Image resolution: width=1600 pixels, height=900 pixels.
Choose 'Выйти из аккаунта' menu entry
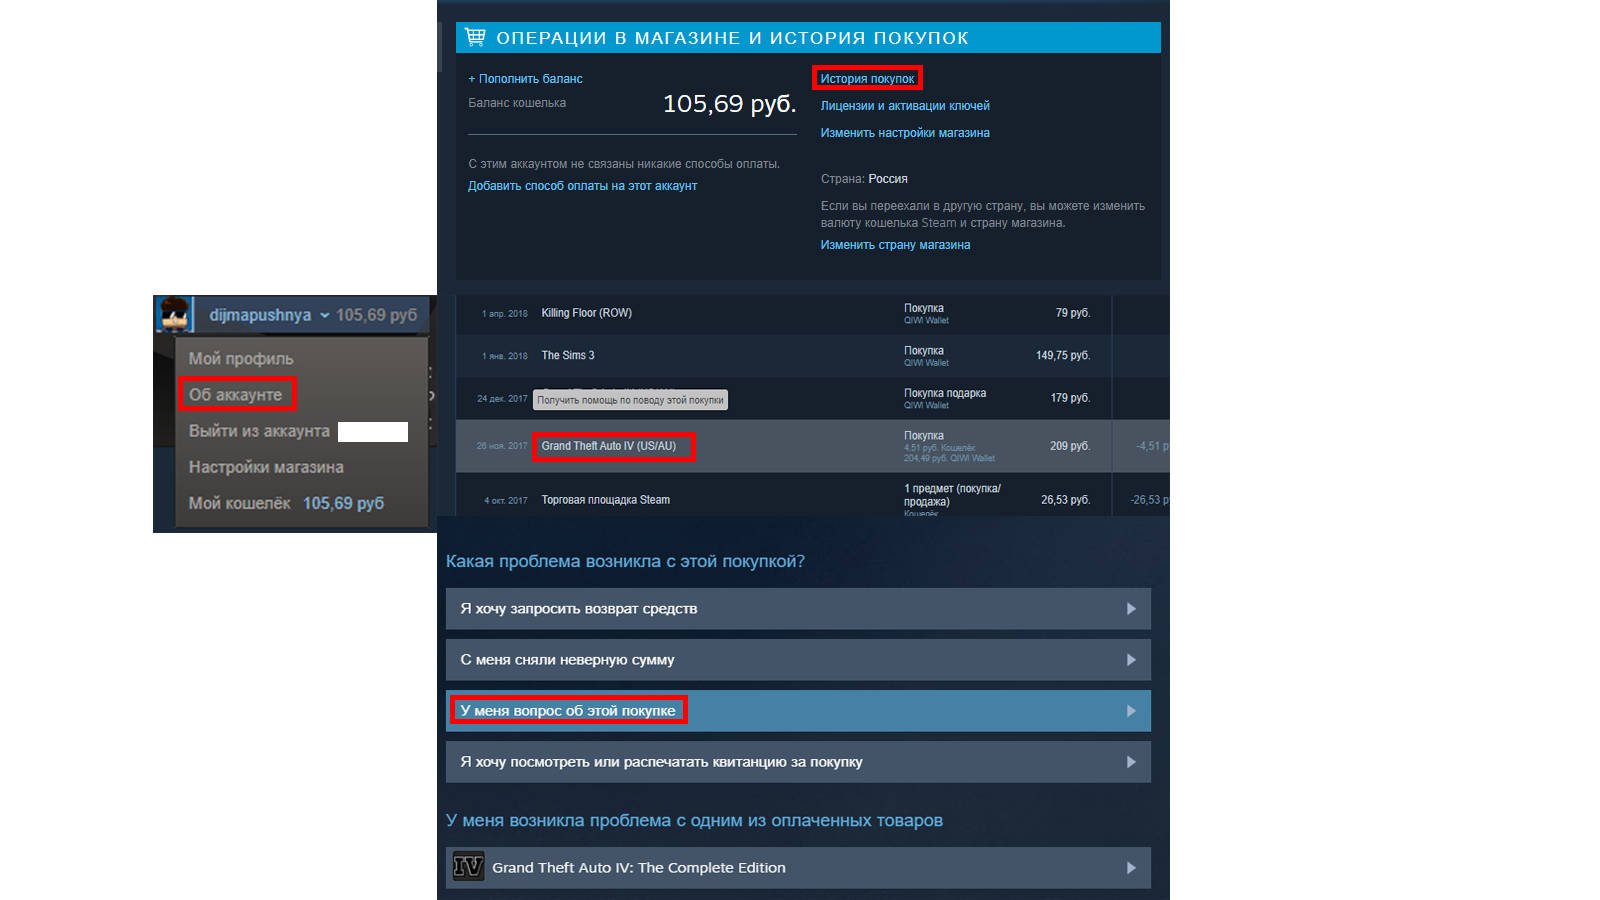259,430
